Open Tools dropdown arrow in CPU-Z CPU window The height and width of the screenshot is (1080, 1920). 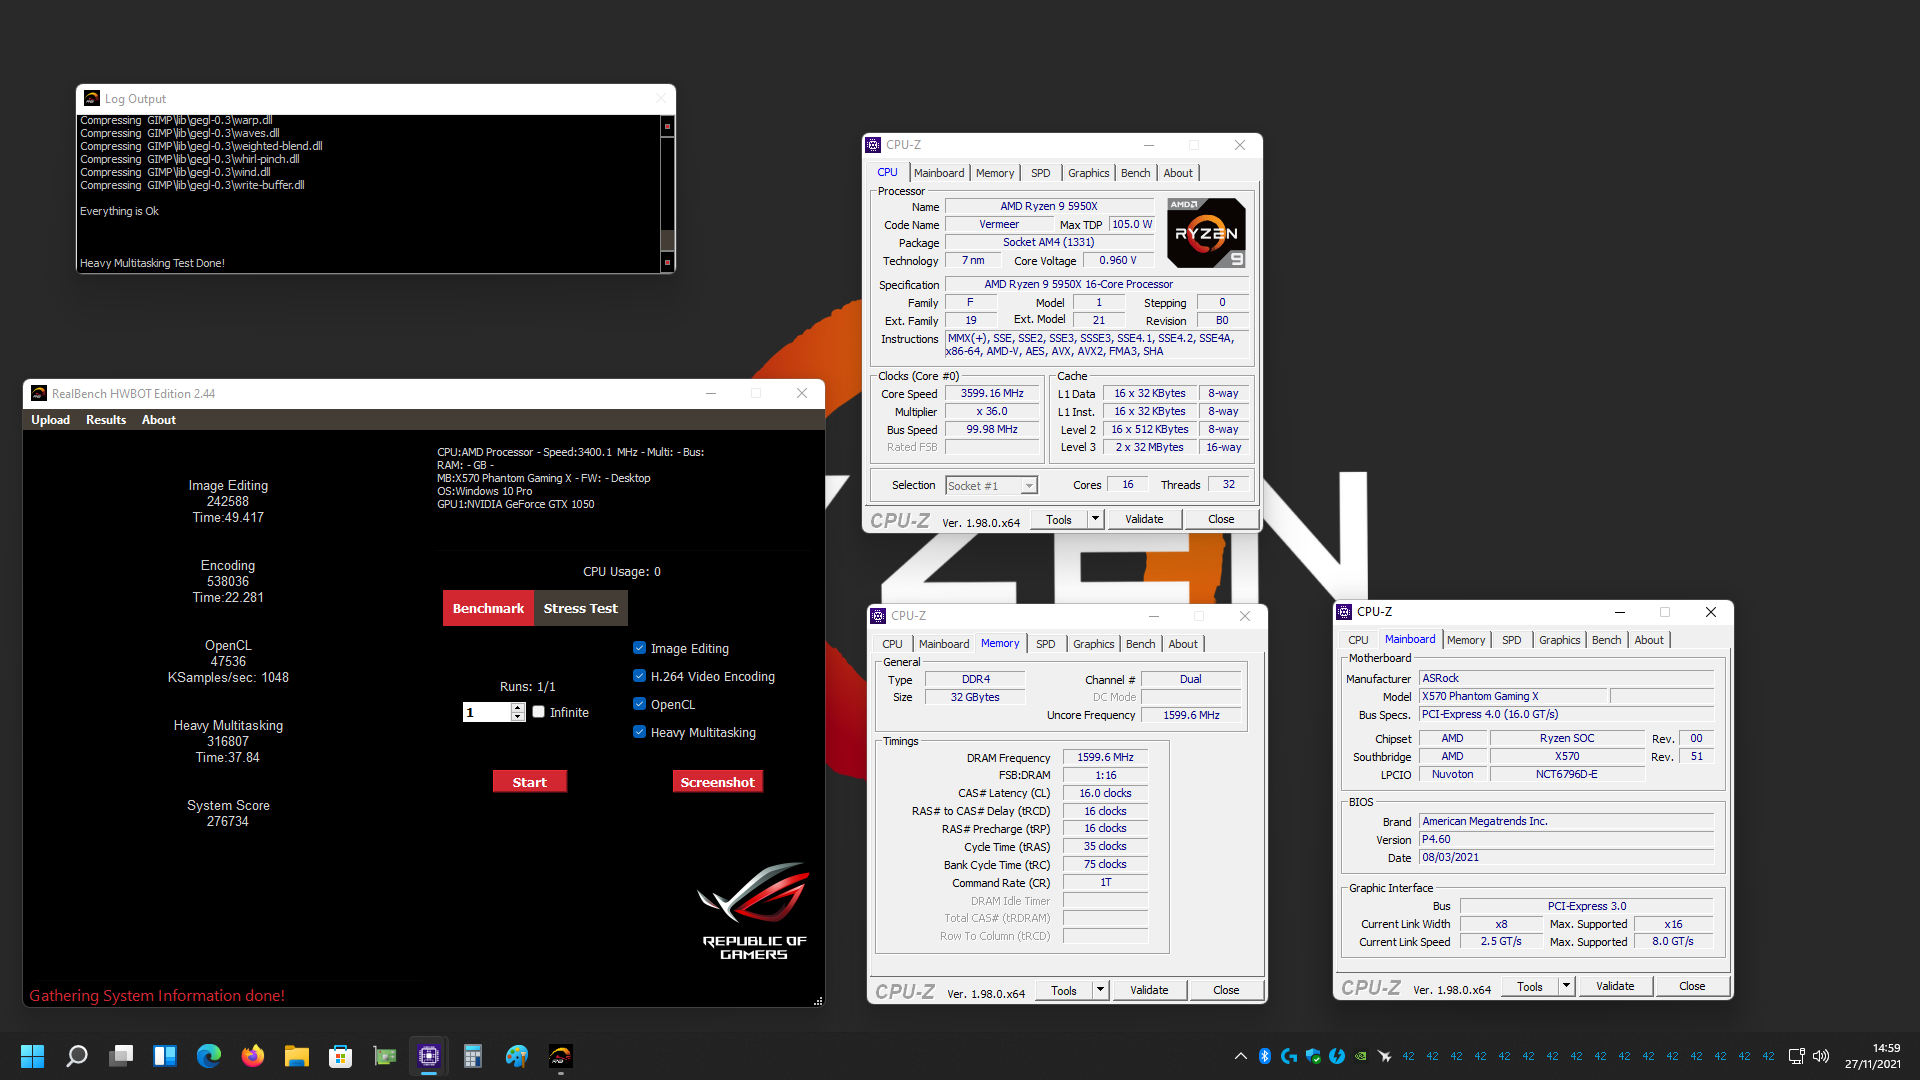[x=1095, y=519]
